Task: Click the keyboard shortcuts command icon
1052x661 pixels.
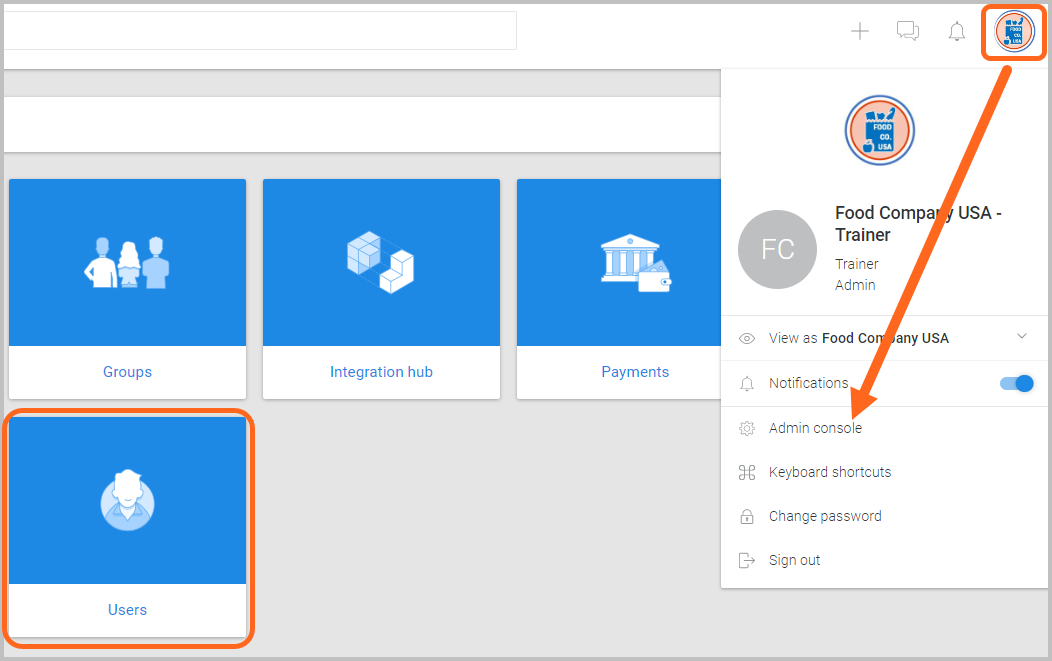Action: pyautogui.click(x=746, y=471)
